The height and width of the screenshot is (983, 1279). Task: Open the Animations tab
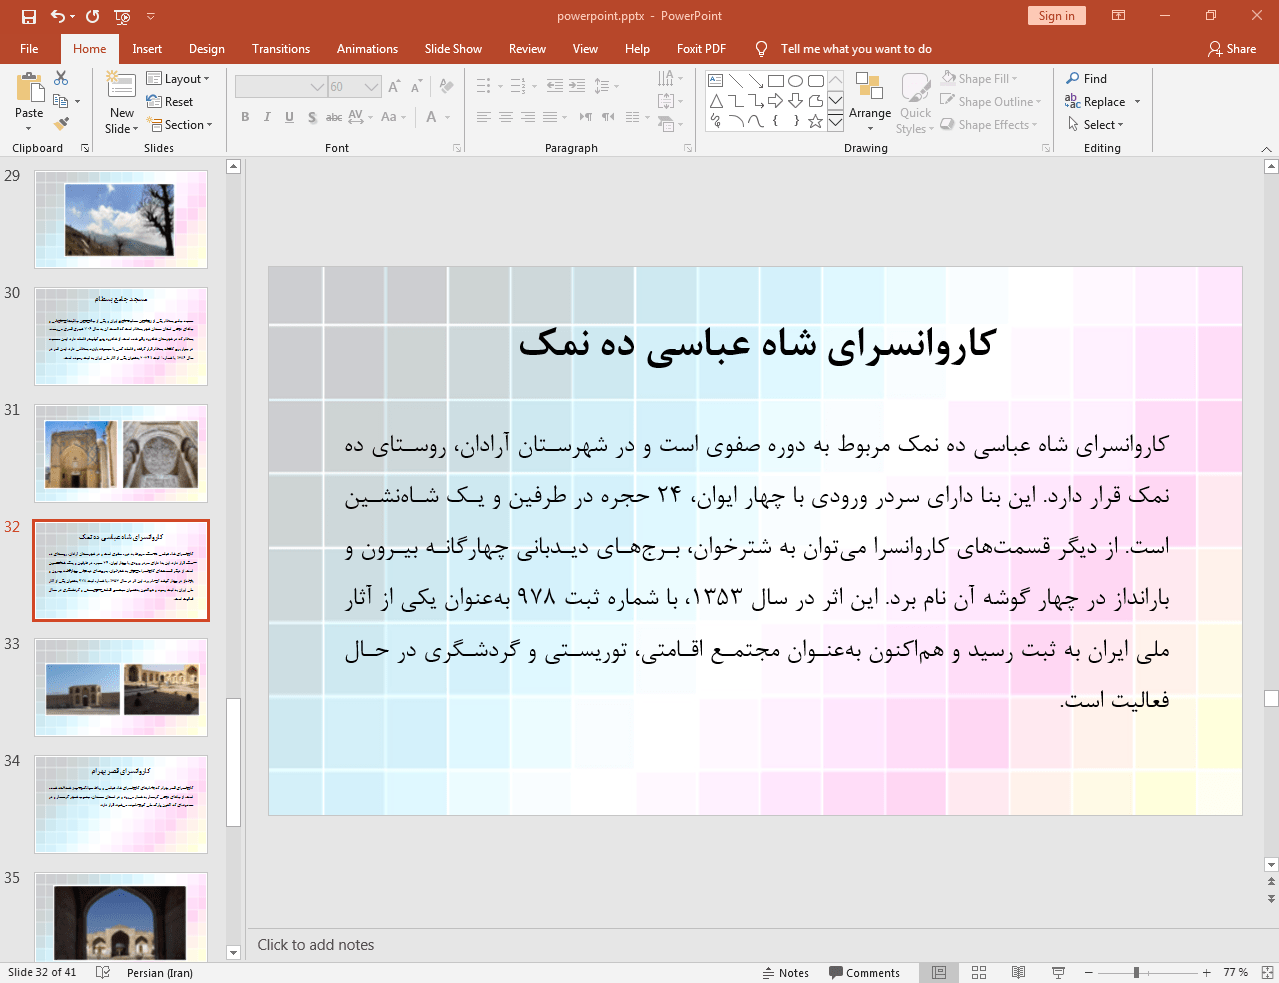tap(367, 49)
